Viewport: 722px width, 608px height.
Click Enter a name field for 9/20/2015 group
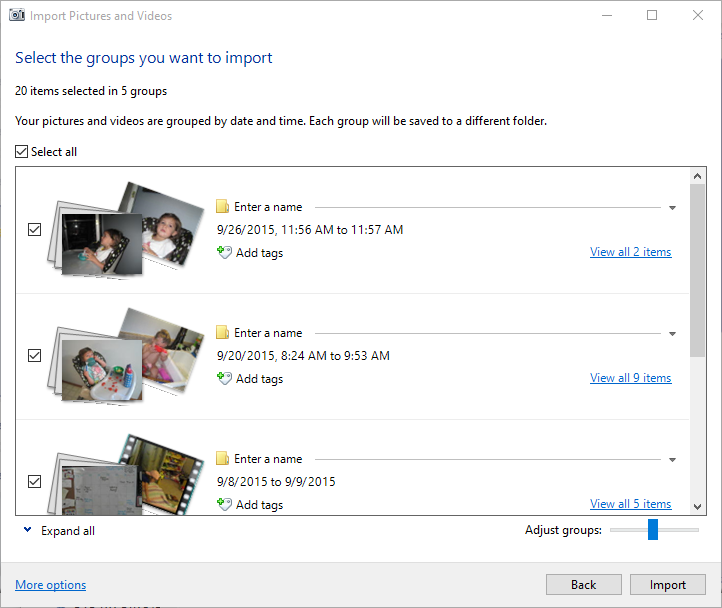447,333
